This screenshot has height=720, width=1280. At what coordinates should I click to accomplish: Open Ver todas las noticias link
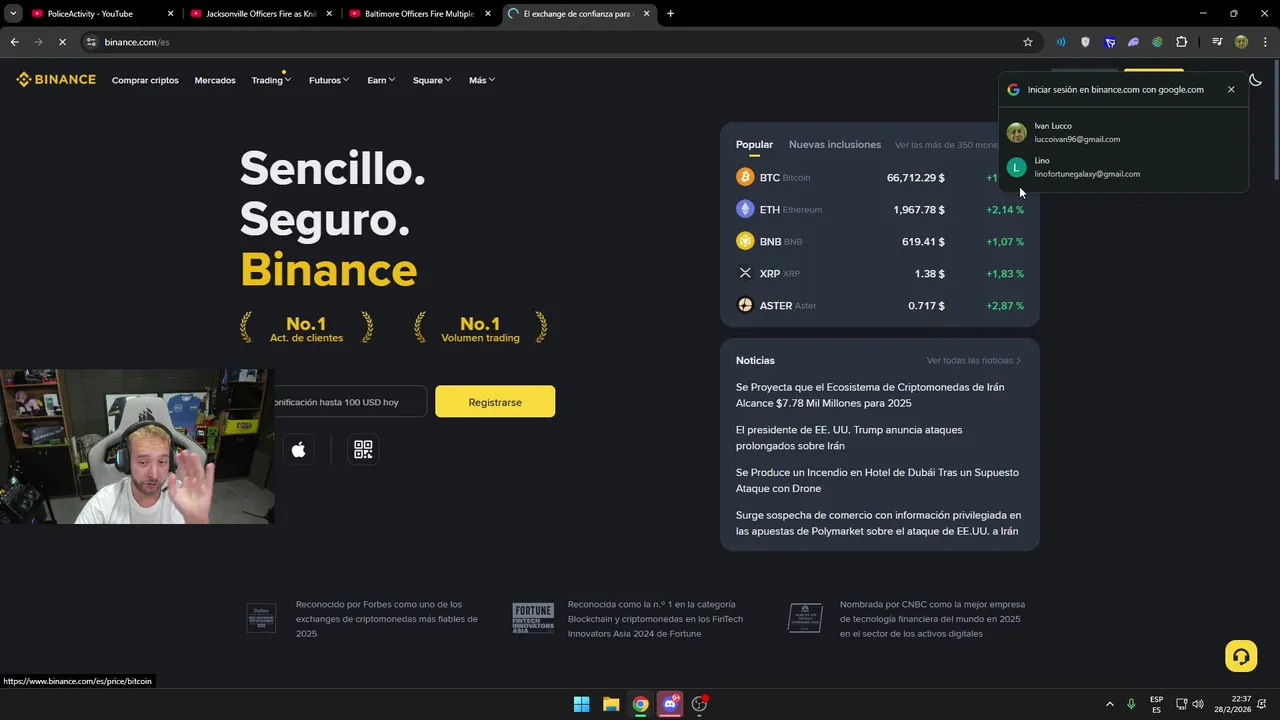pyautogui.click(x=974, y=360)
